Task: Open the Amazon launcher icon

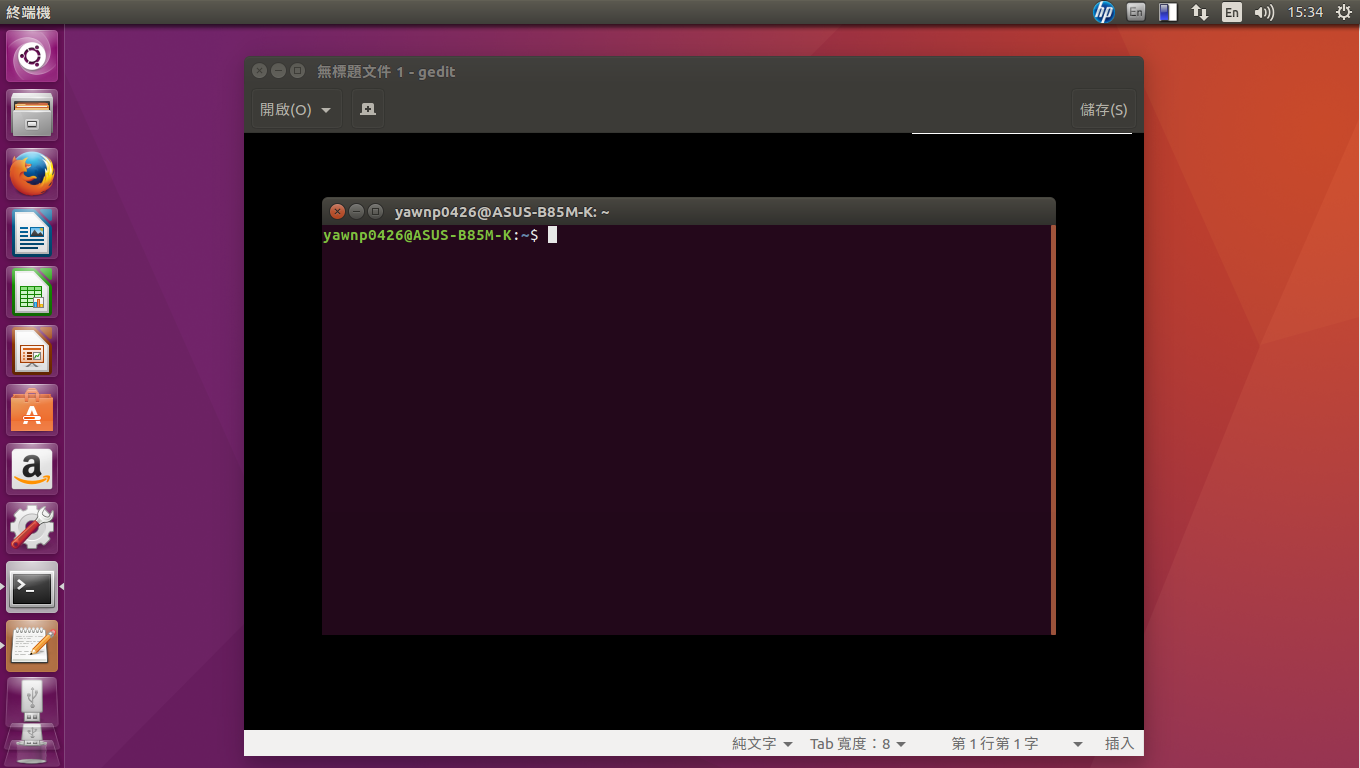Action: click(32, 469)
